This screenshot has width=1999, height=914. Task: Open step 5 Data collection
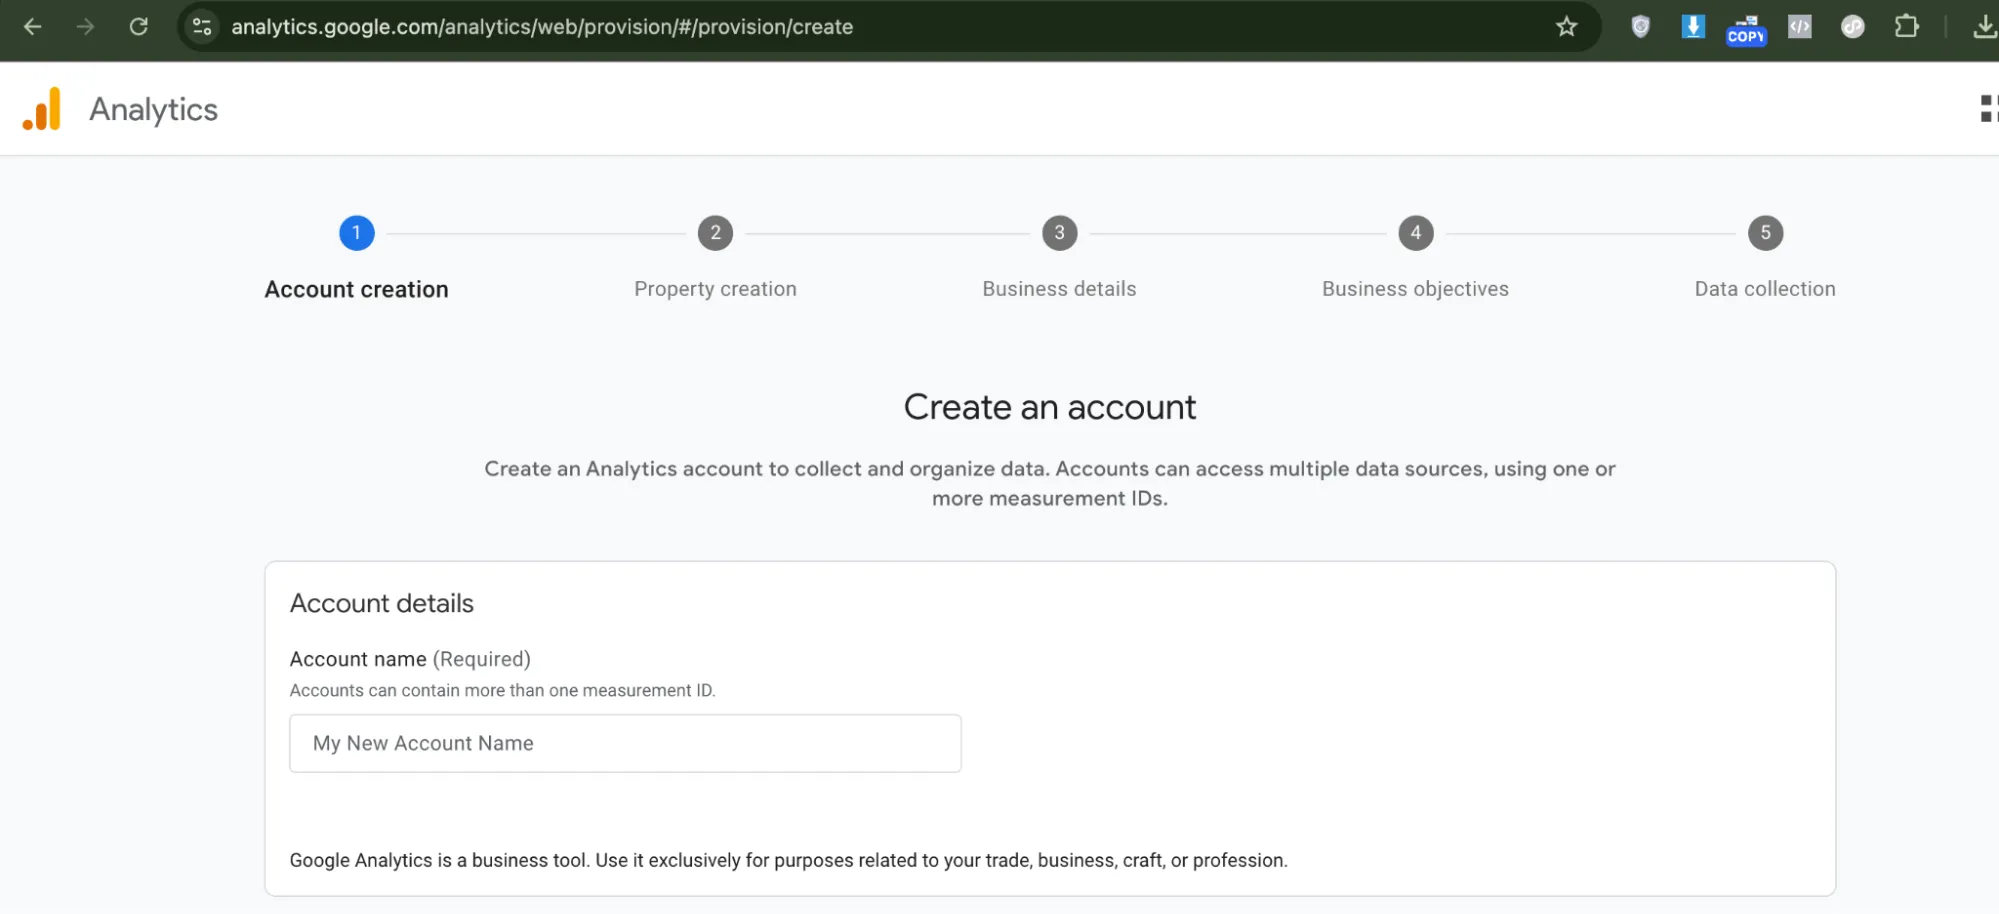[1765, 233]
